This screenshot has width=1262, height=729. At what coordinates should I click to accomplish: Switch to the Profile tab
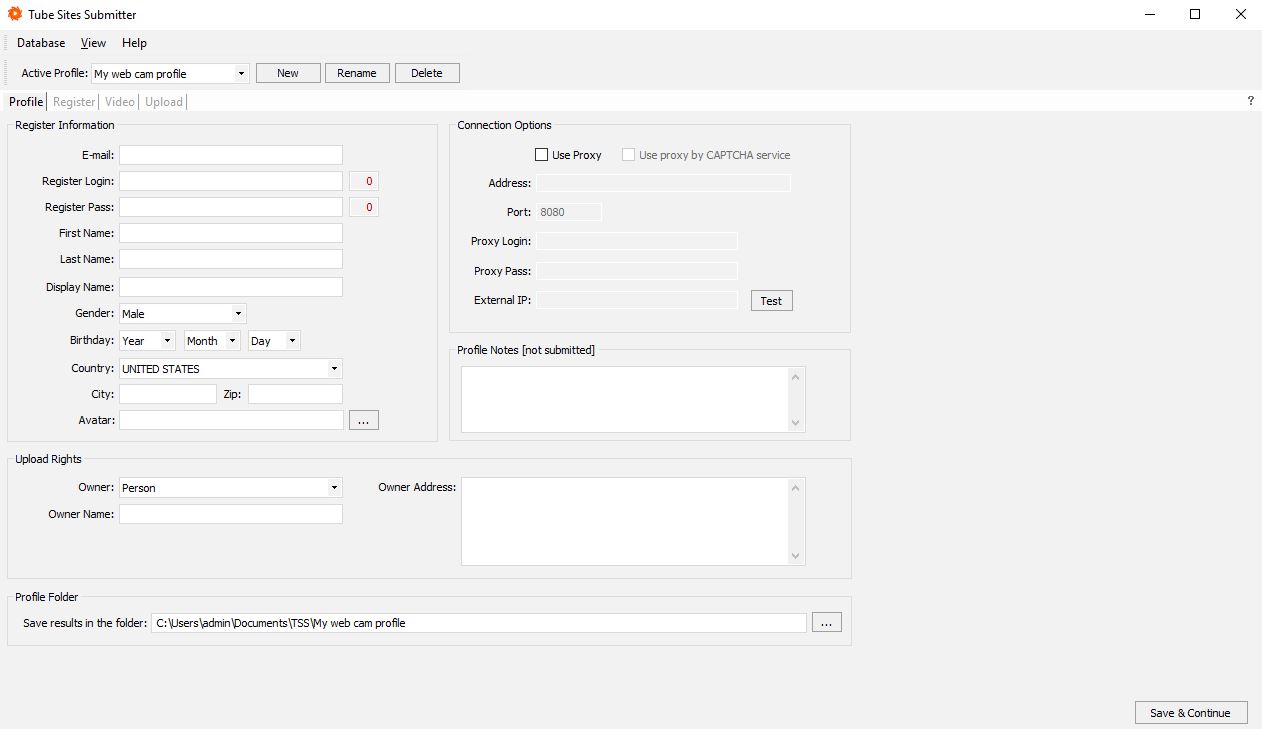coord(26,102)
